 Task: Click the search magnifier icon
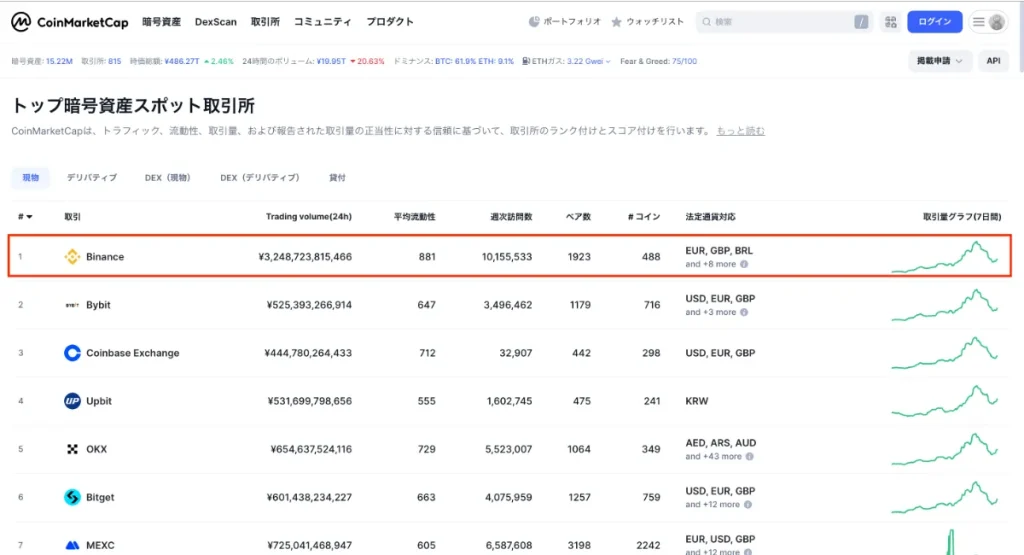pos(706,22)
